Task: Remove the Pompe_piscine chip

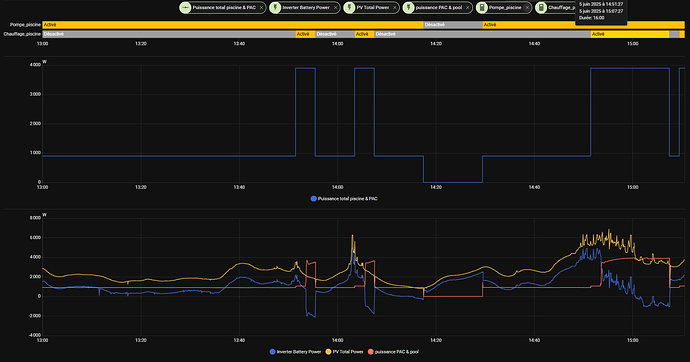Action: click(527, 7)
